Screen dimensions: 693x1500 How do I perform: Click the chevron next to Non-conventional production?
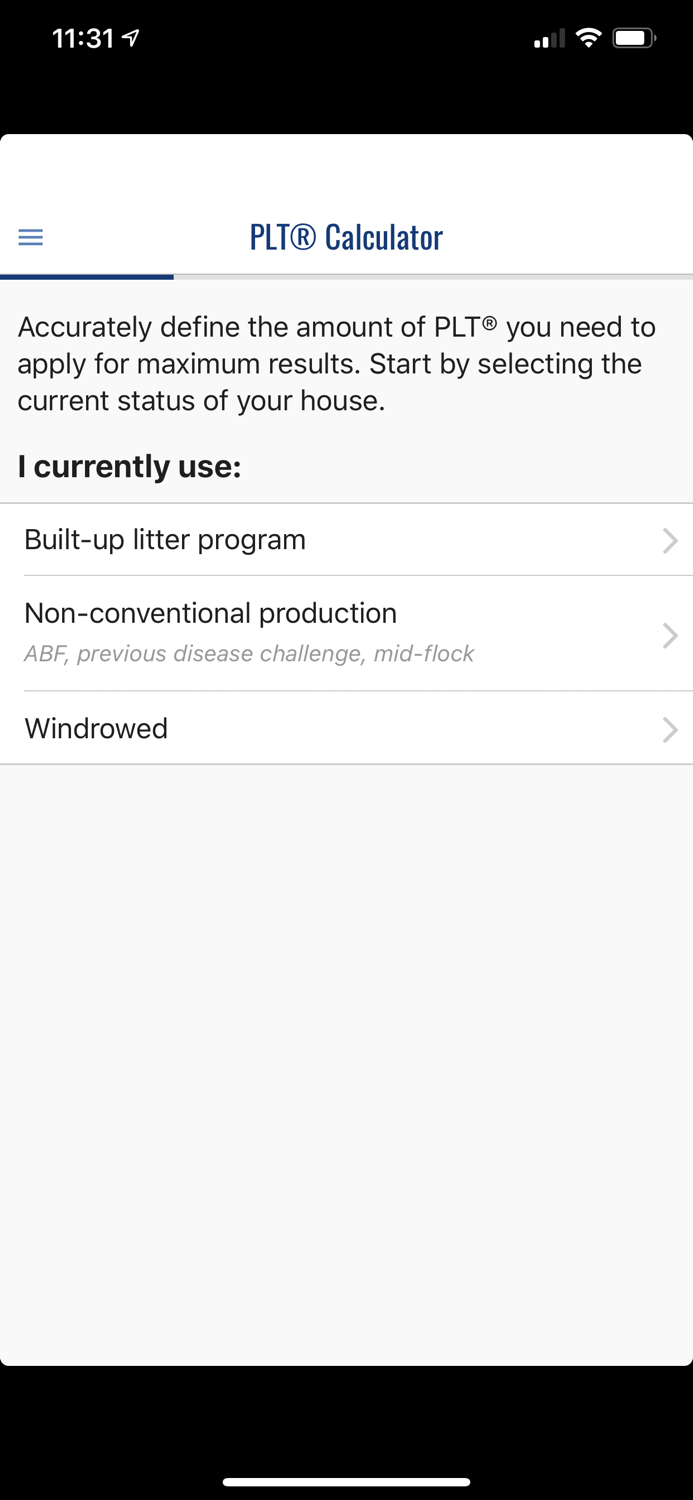pyautogui.click(x=670, y=635)
